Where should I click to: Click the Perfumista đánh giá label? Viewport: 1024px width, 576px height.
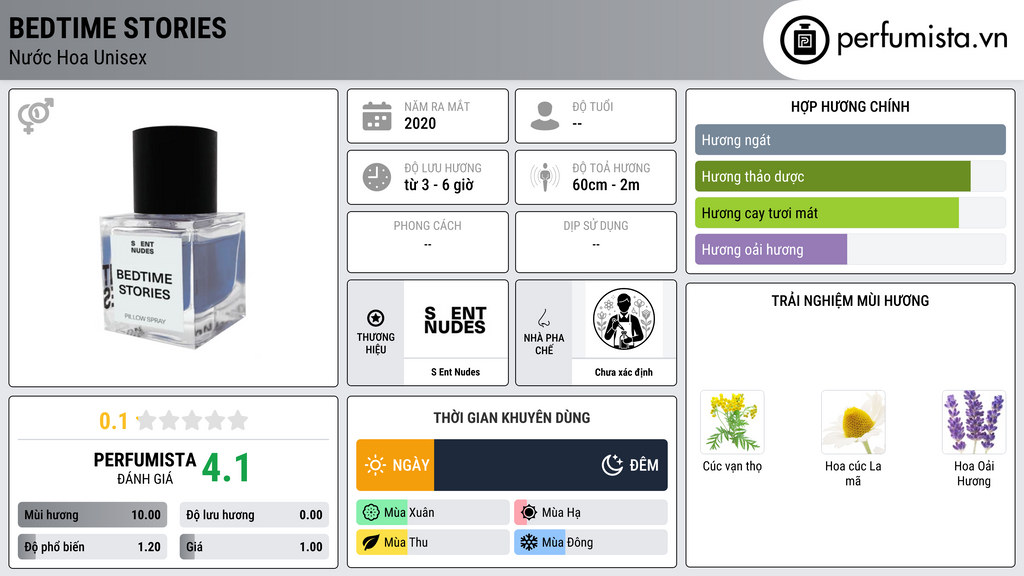point(145,468)
